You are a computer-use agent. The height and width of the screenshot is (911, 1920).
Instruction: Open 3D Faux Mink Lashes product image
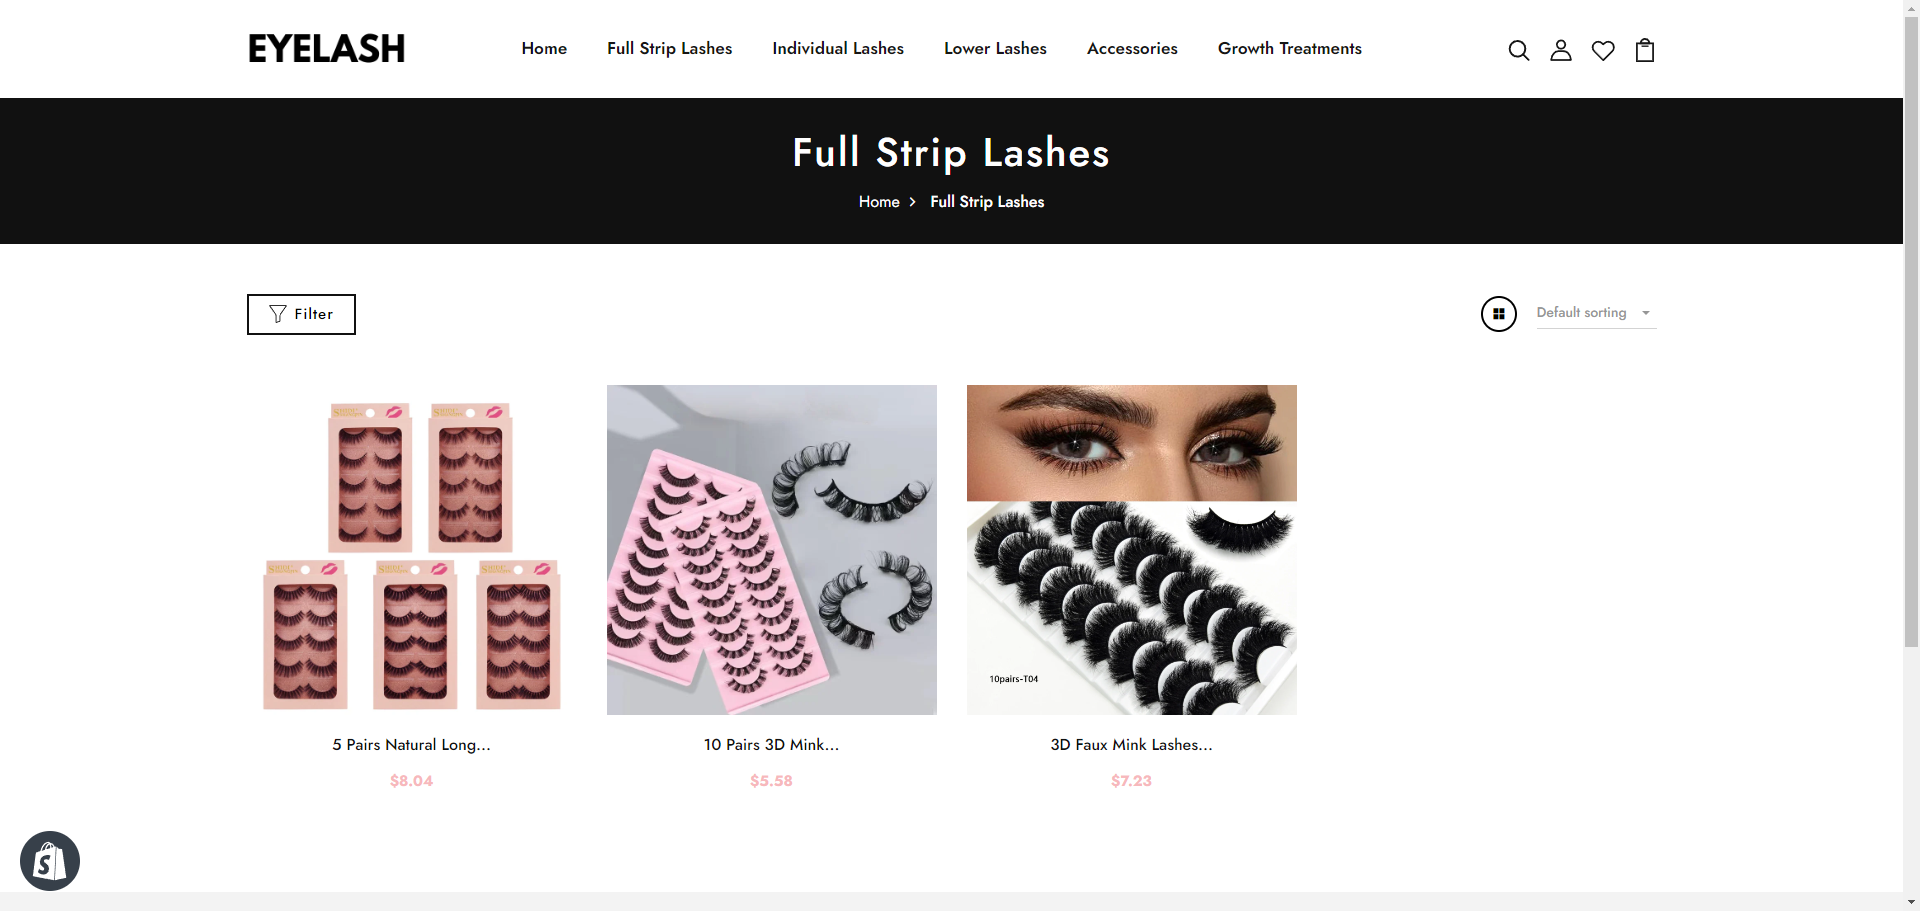(1132, 550)
